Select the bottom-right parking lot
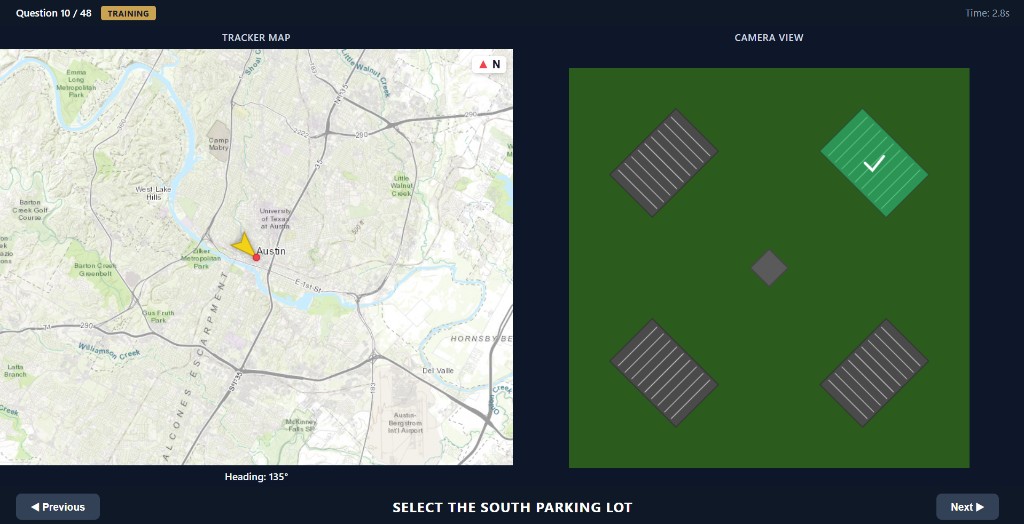 (x=874, y=373)
